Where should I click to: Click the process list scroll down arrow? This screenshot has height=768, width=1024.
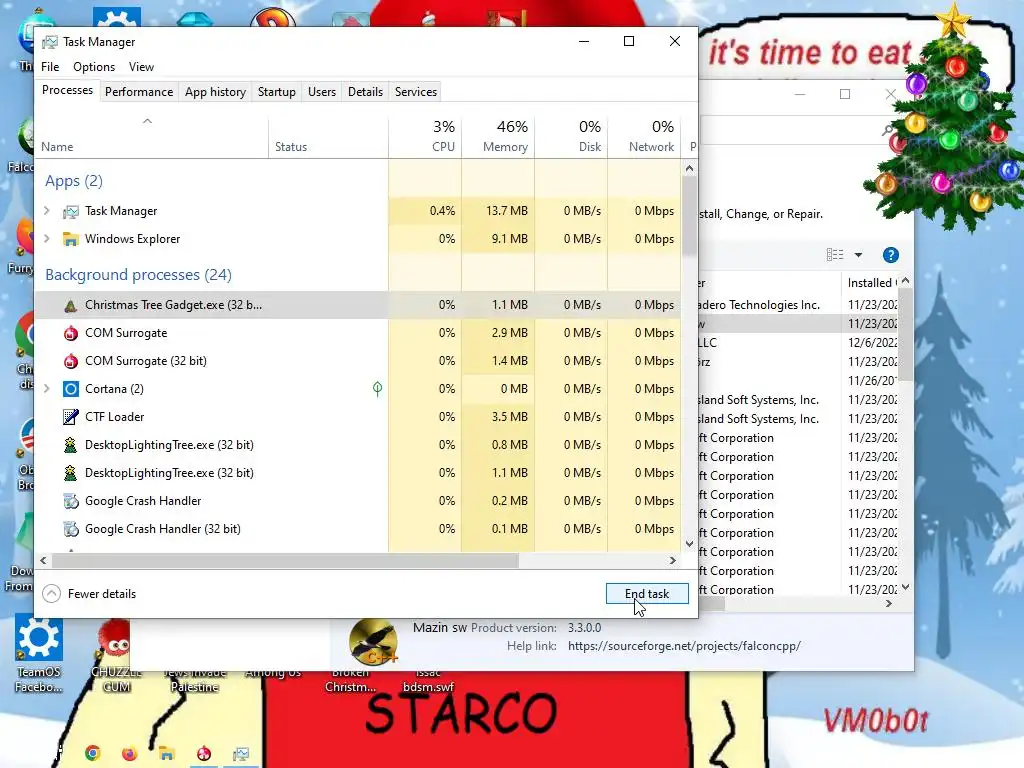pyautogui.click(x=690, y=544)
